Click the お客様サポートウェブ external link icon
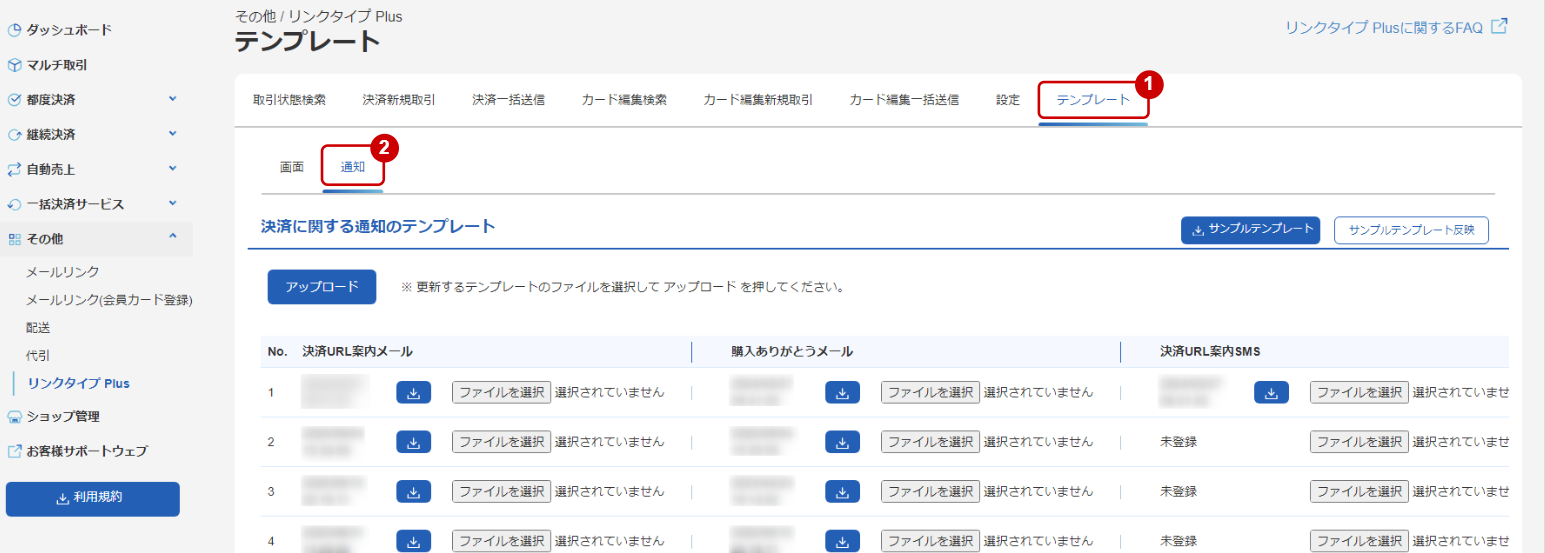The image size is (1545, 553). (x=14, y=451)
